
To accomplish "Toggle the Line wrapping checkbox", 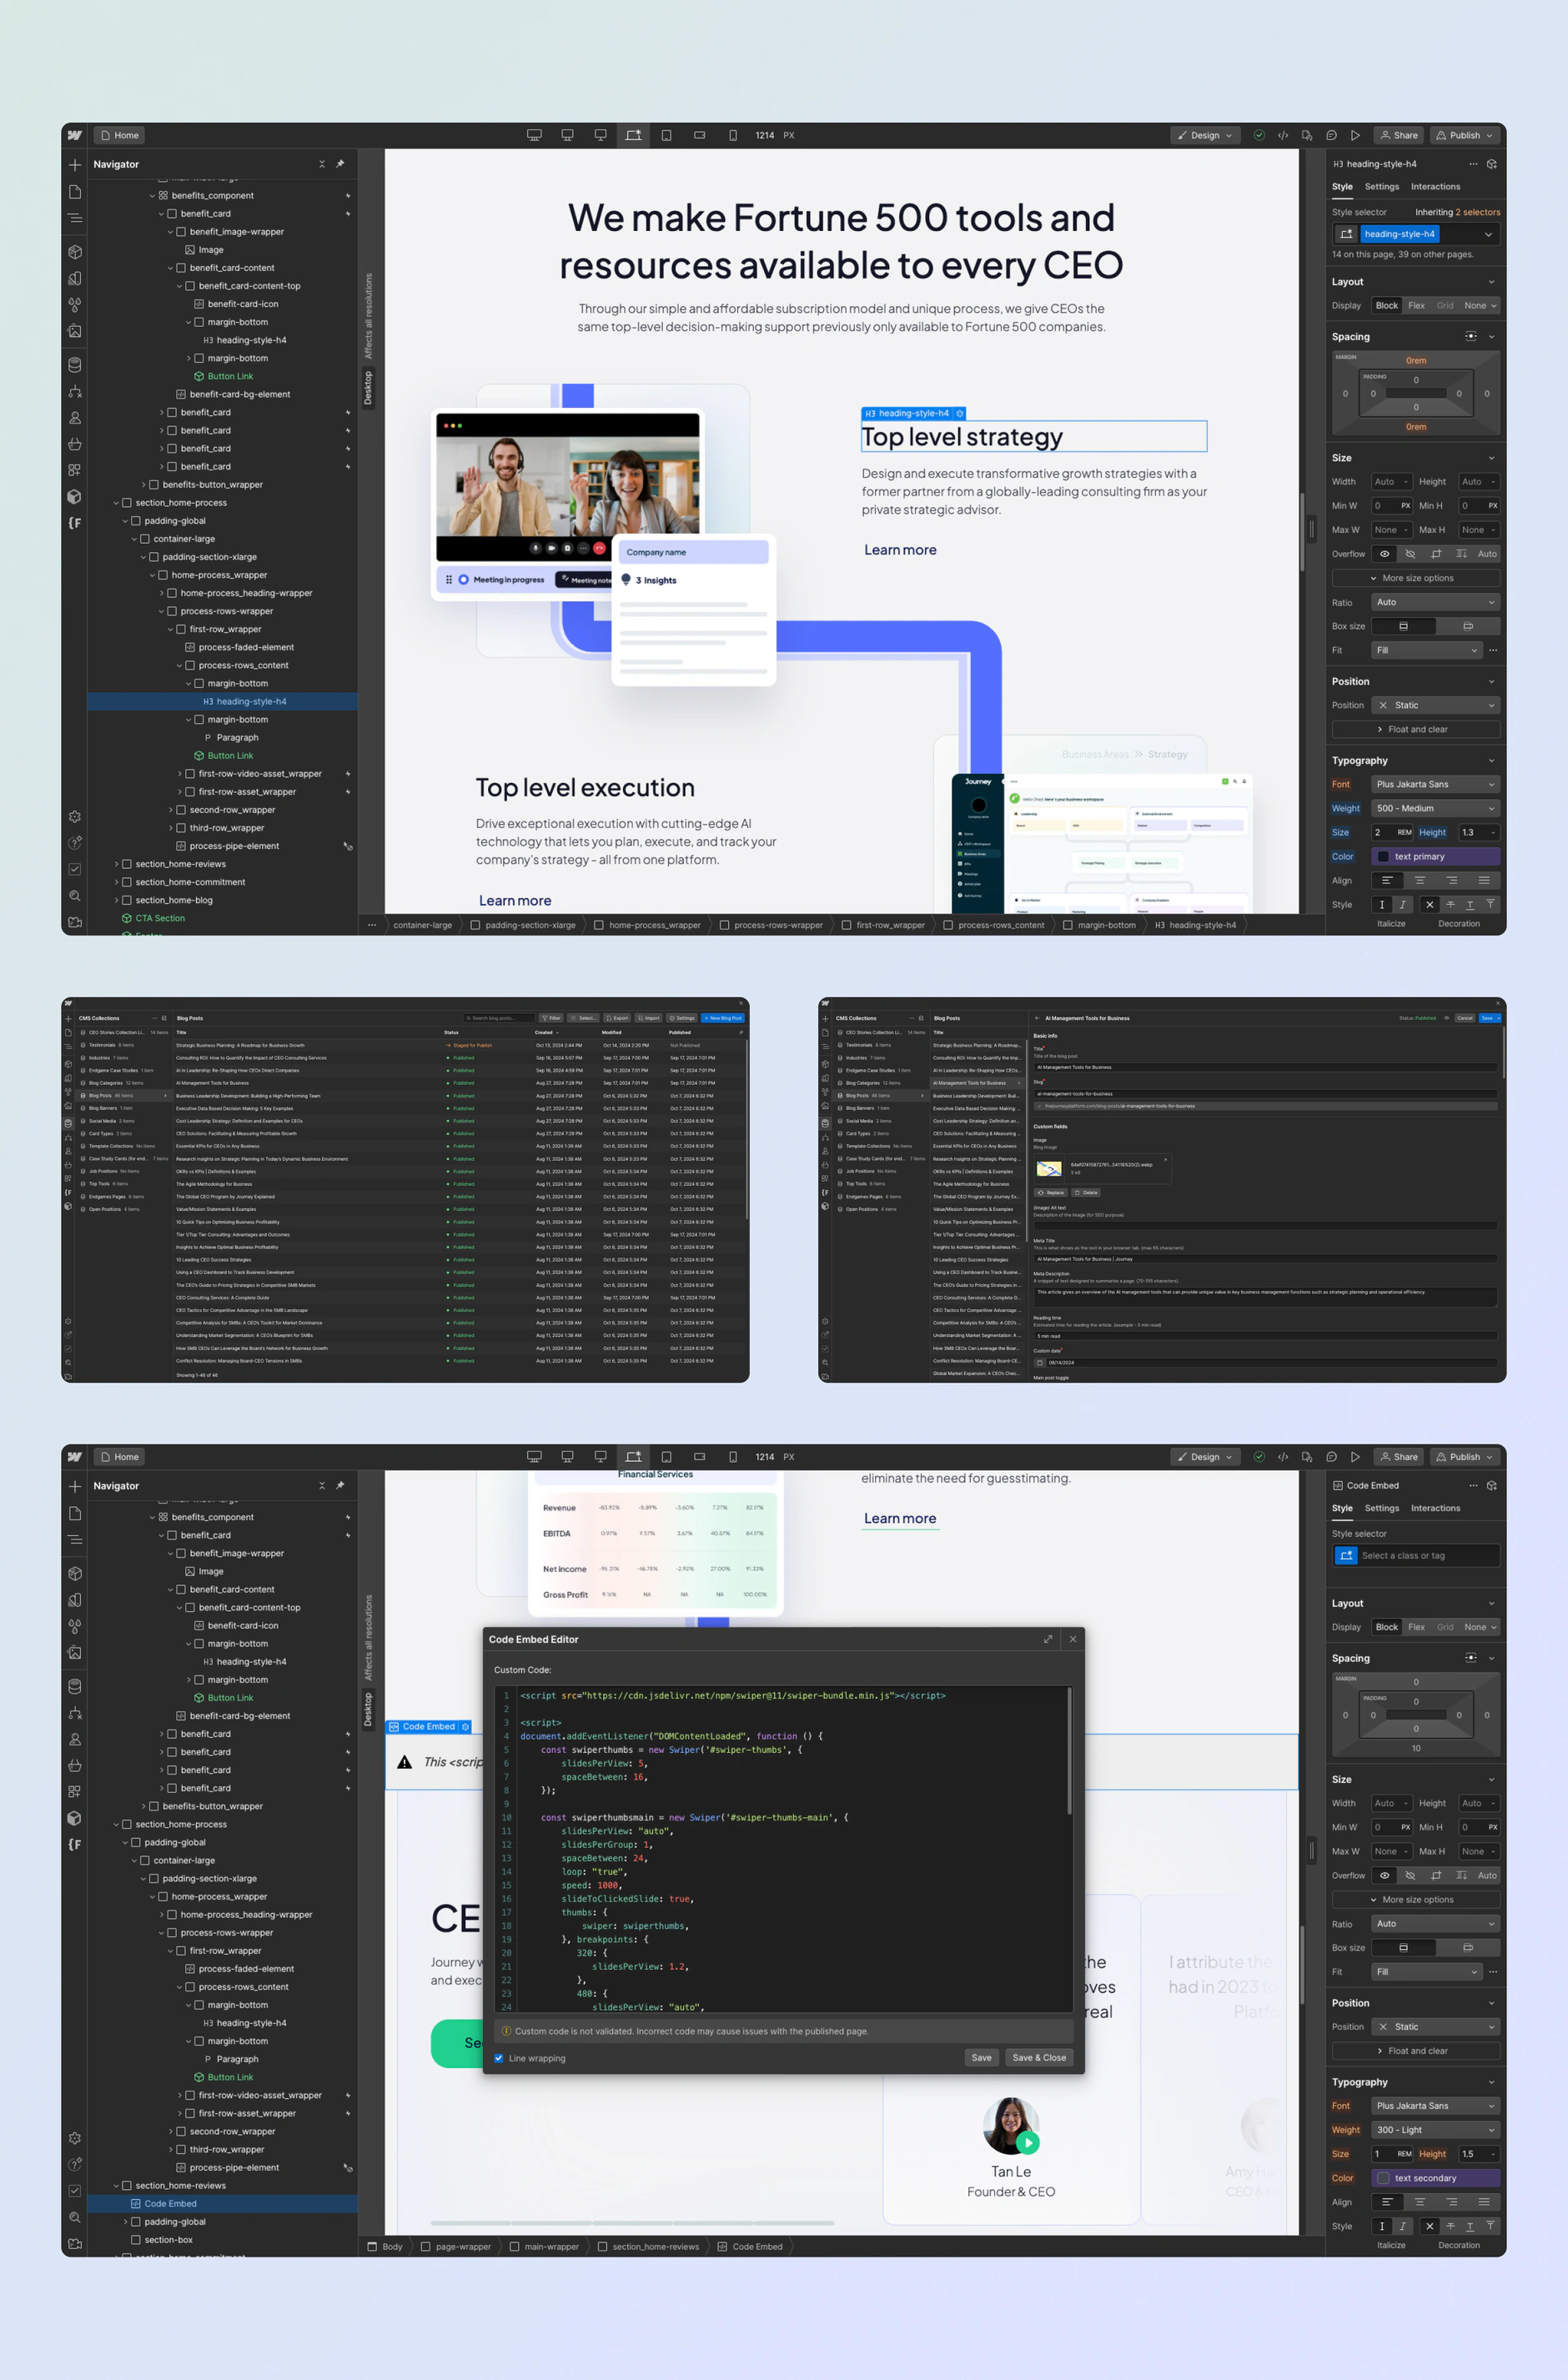I will (499, 2058).
